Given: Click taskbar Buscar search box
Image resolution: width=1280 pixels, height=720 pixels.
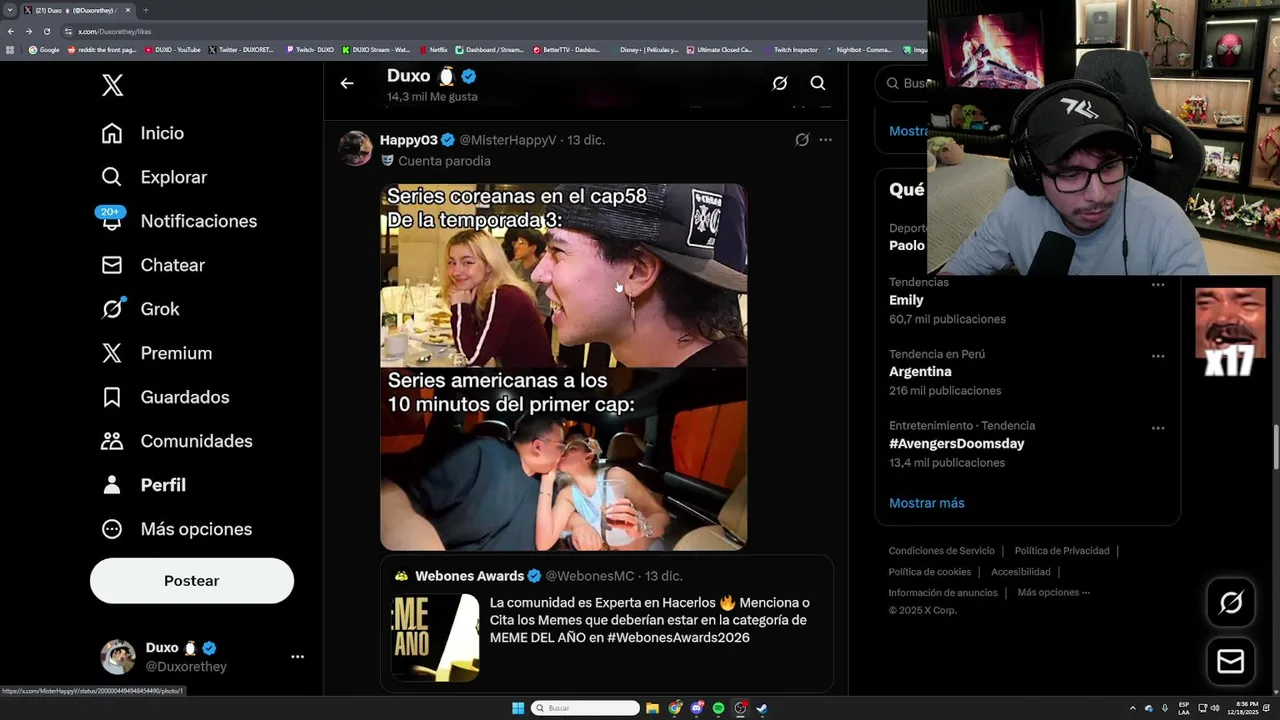Looking at the screenshot, I should click(585, 708).
